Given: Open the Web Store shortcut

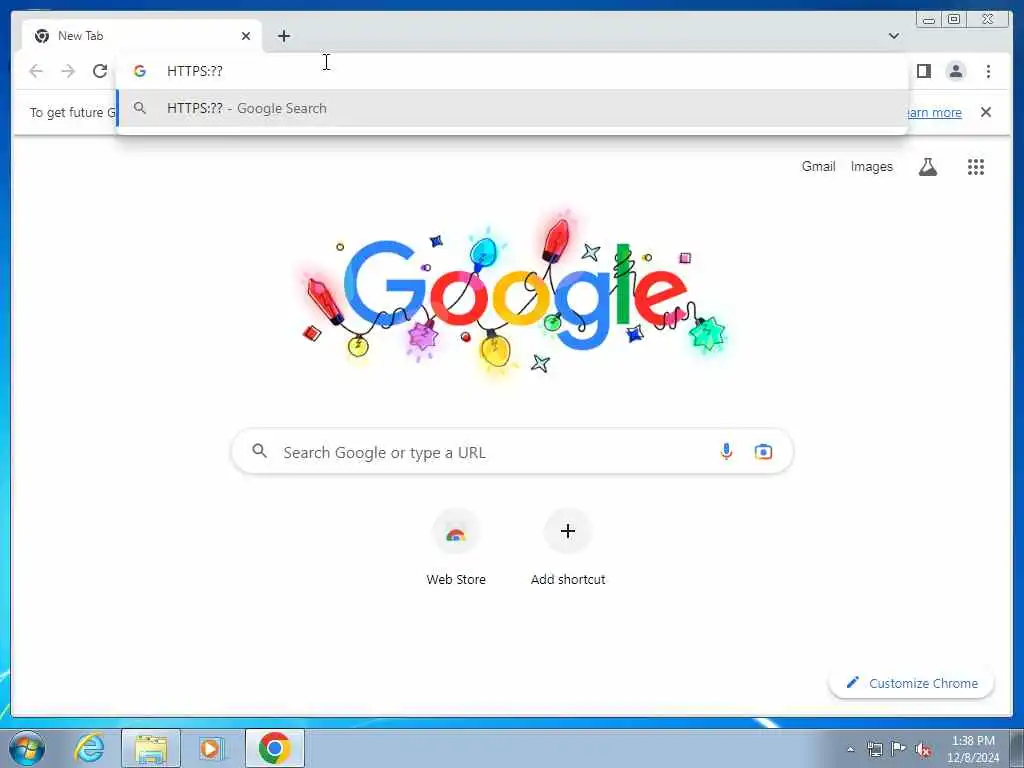Looking at the screenshot, I should click(456, 549).
